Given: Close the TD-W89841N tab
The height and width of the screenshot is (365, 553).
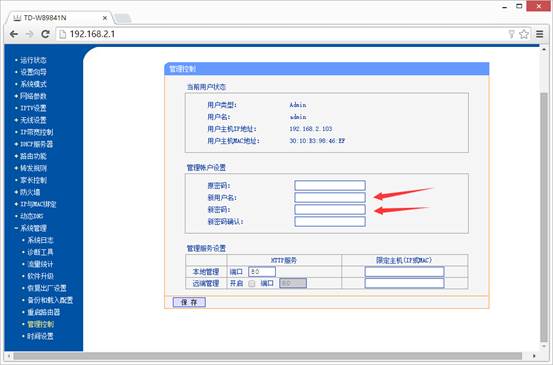Looking at the screenshot, I should pos(105,18).
